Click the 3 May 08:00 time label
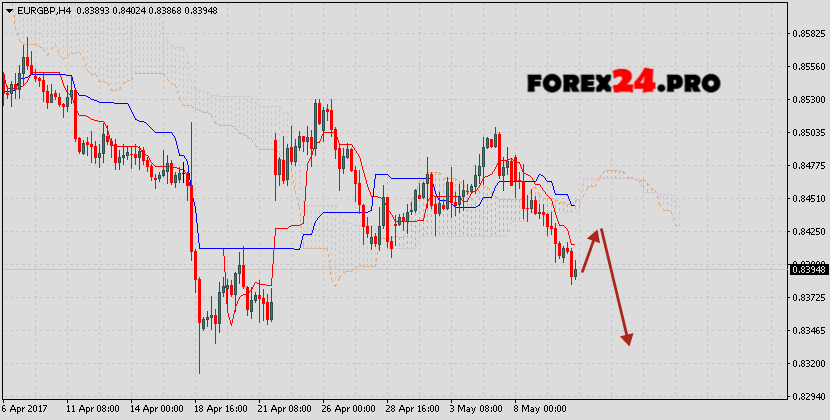This screenshot has width=830, height=420. 476,410
